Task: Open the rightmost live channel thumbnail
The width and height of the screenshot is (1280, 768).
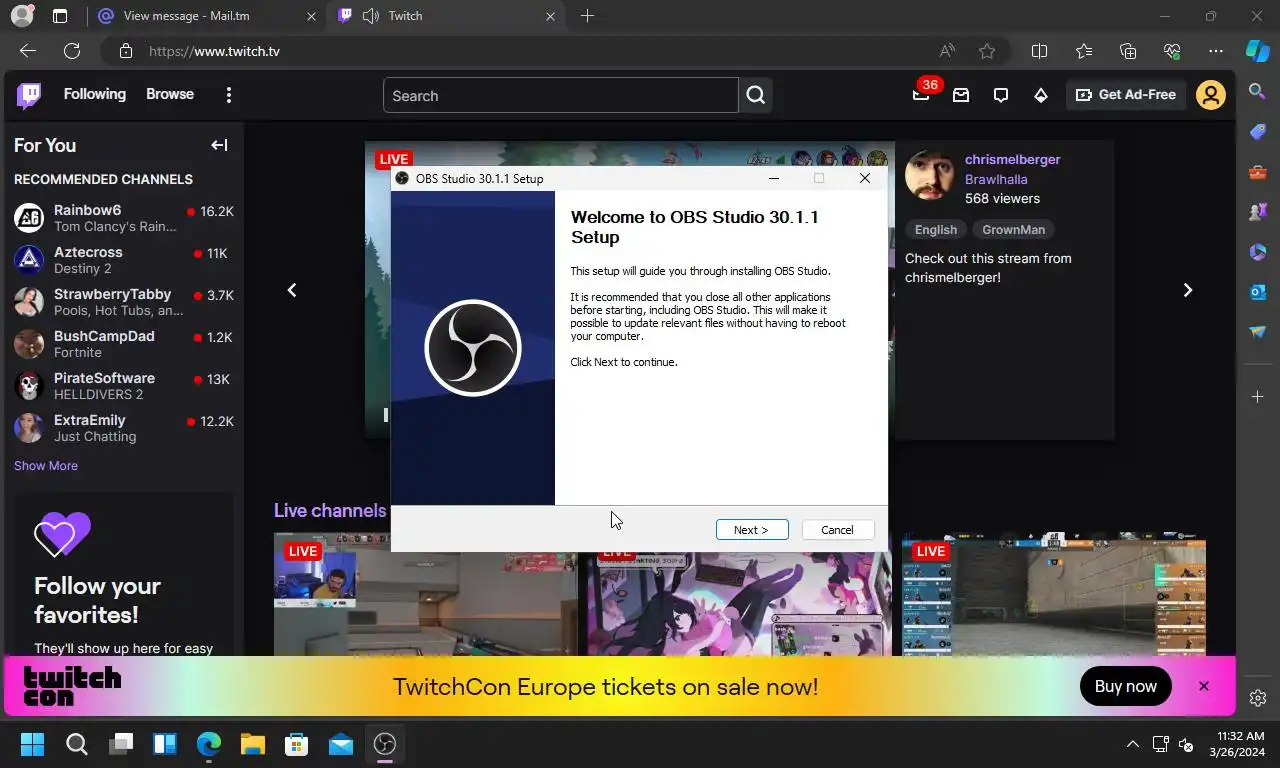Action: [x=1054, y=594]
